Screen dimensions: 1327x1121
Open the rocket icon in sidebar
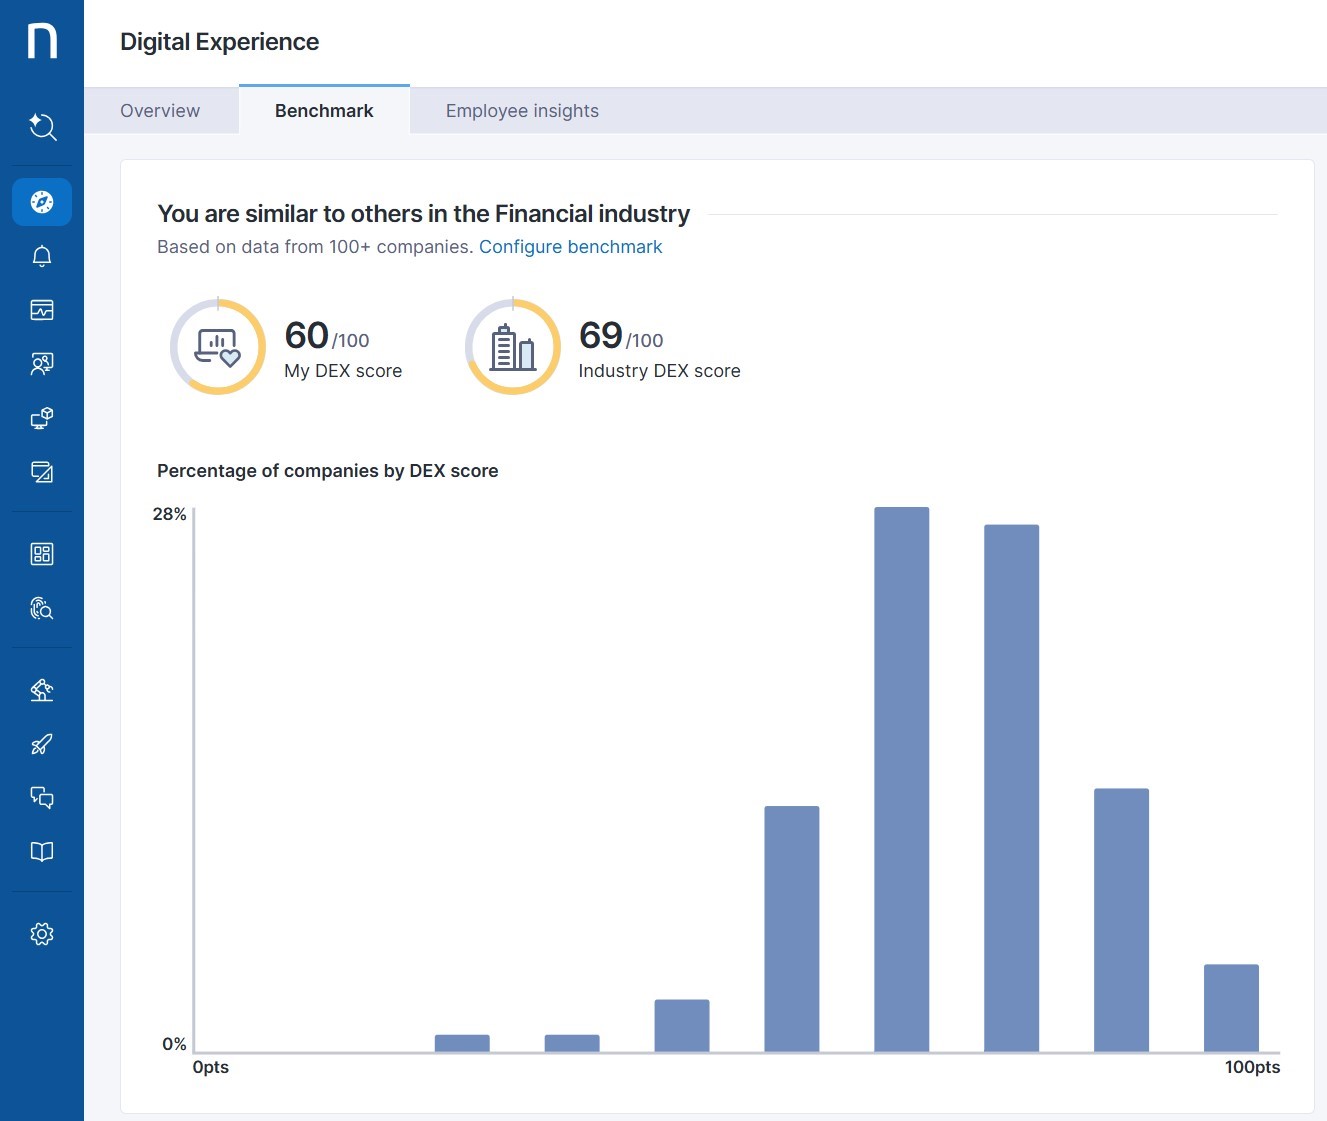click(42, 744)
